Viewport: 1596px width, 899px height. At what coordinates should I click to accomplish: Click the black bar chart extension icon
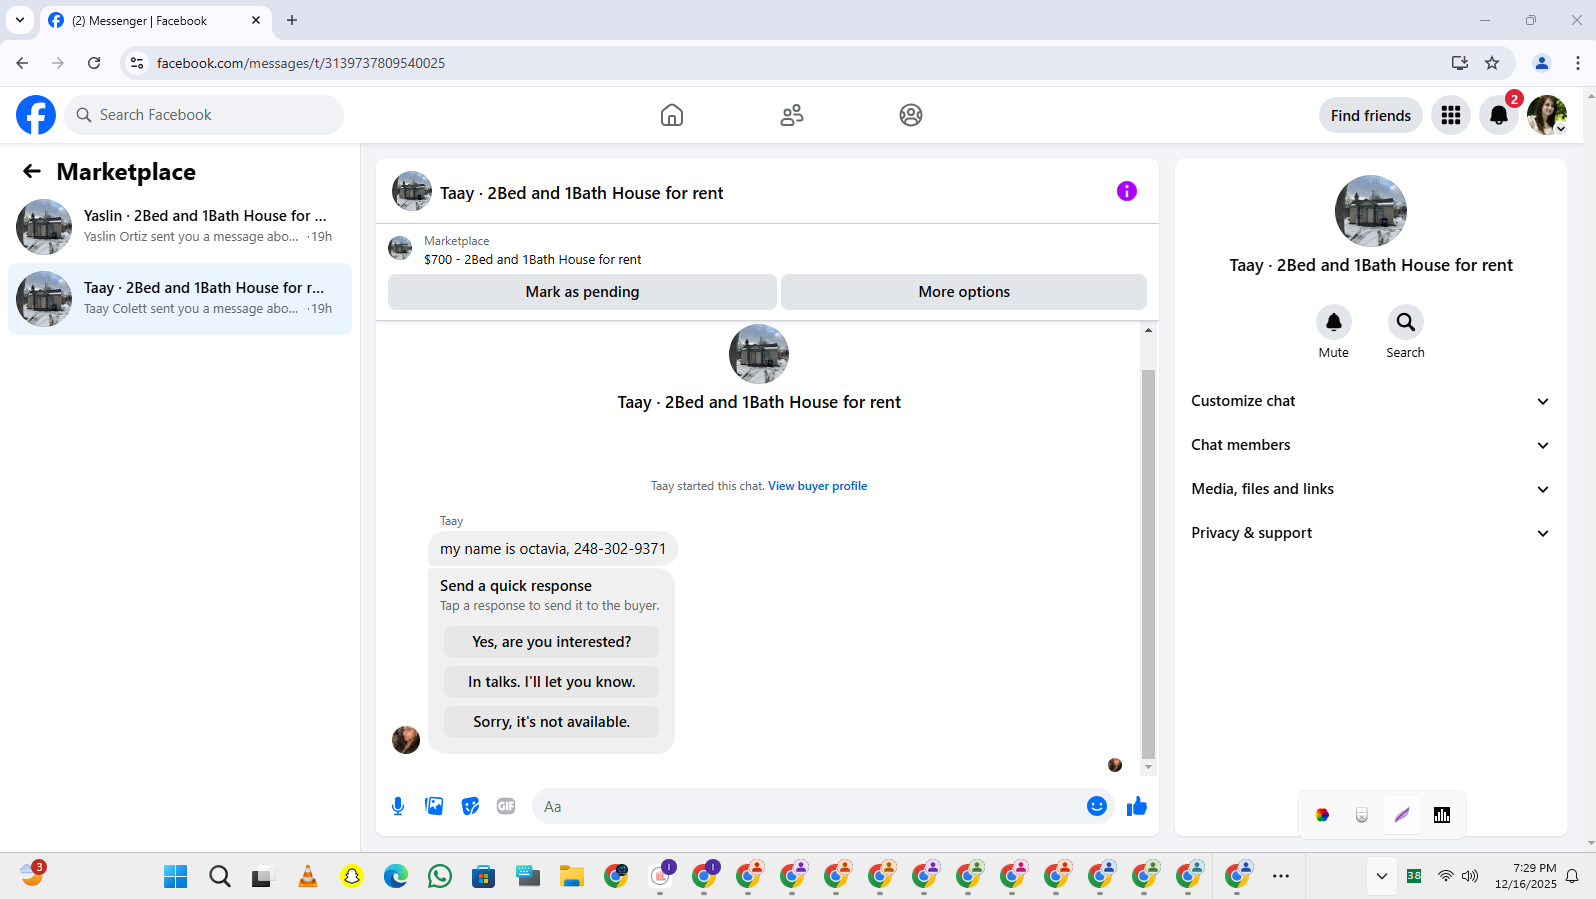coord(1442,815)
